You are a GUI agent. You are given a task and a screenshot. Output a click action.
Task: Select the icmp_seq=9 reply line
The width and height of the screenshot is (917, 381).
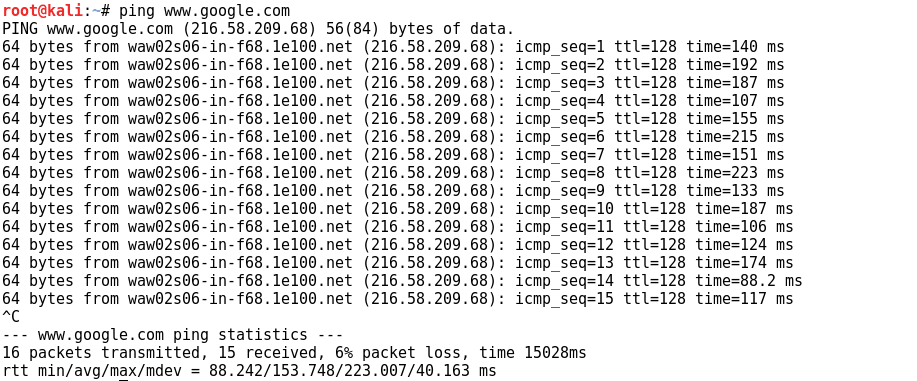(393, 191)
